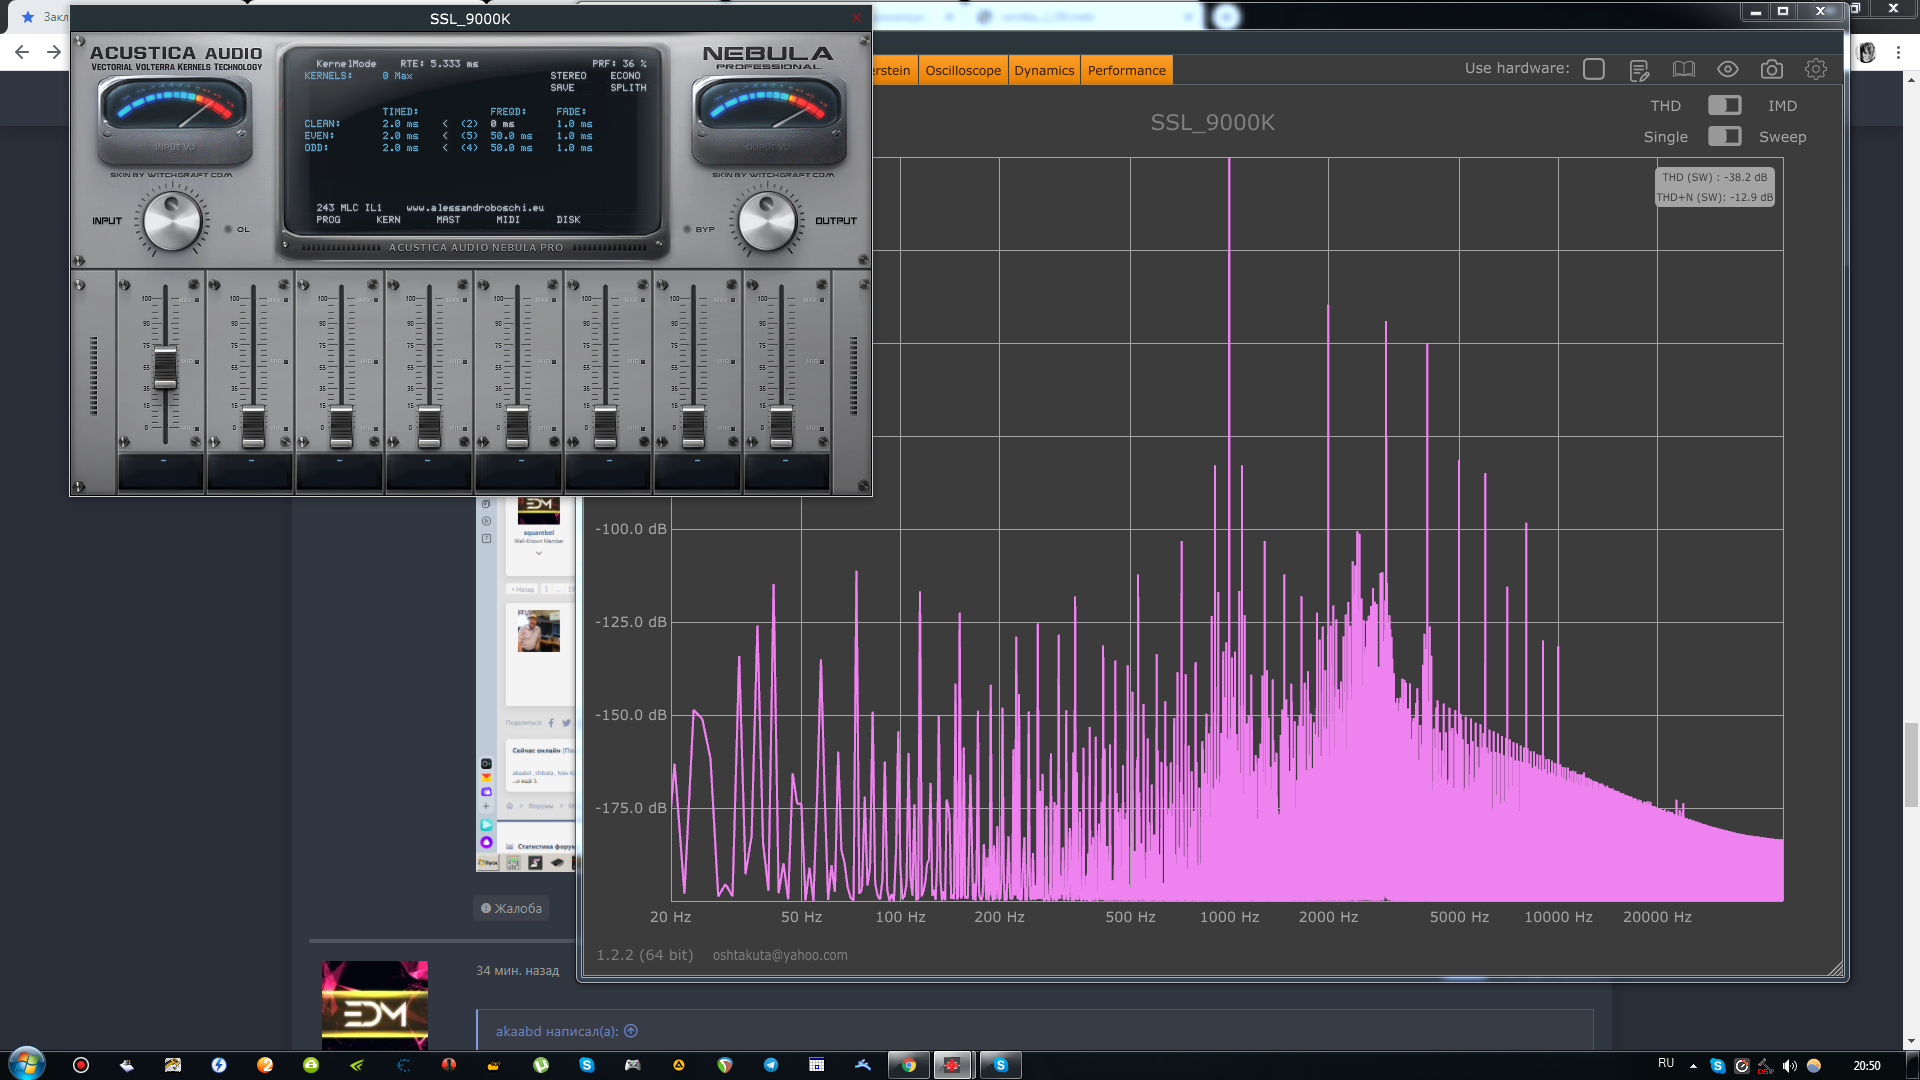
Task: Show hidden tray icons arrow
Action: (1693, 1066)
